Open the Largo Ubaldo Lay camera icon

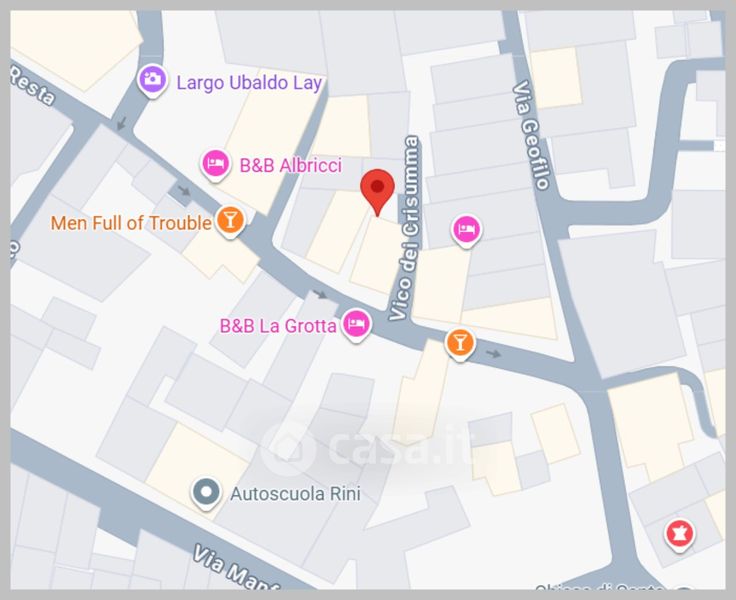[x=152, y=80]
